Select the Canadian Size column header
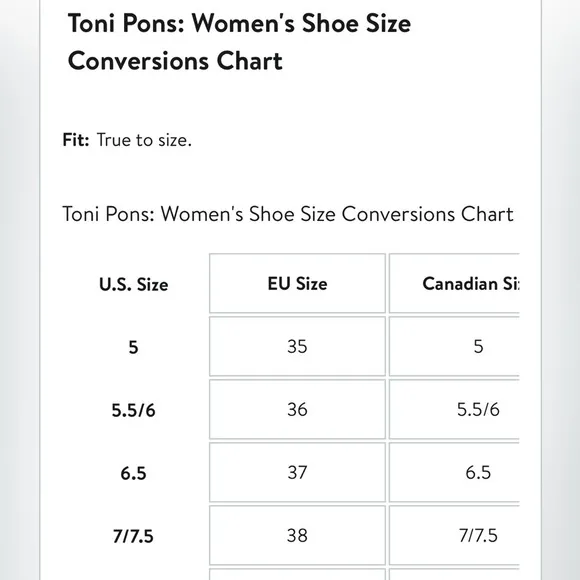 pos(454,283)
